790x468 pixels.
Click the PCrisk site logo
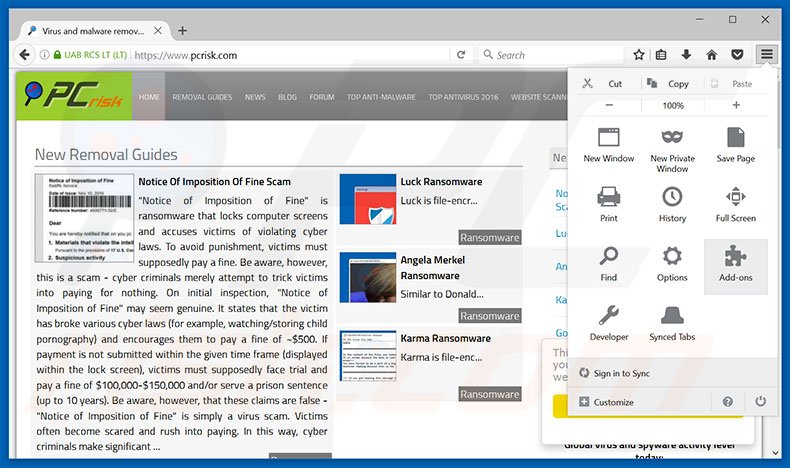point(74,96)
